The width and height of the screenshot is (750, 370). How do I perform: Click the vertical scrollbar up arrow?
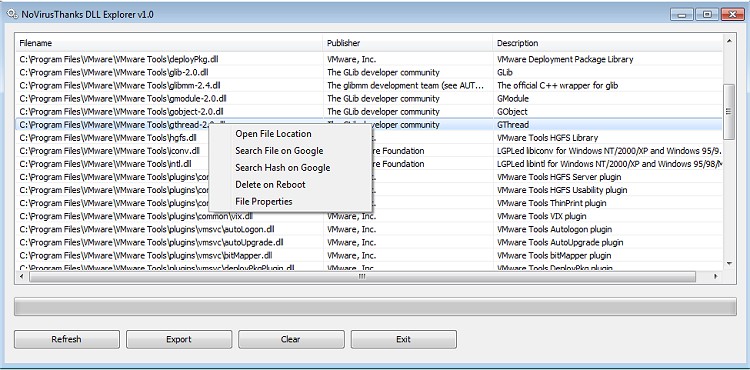click(729, 41)
